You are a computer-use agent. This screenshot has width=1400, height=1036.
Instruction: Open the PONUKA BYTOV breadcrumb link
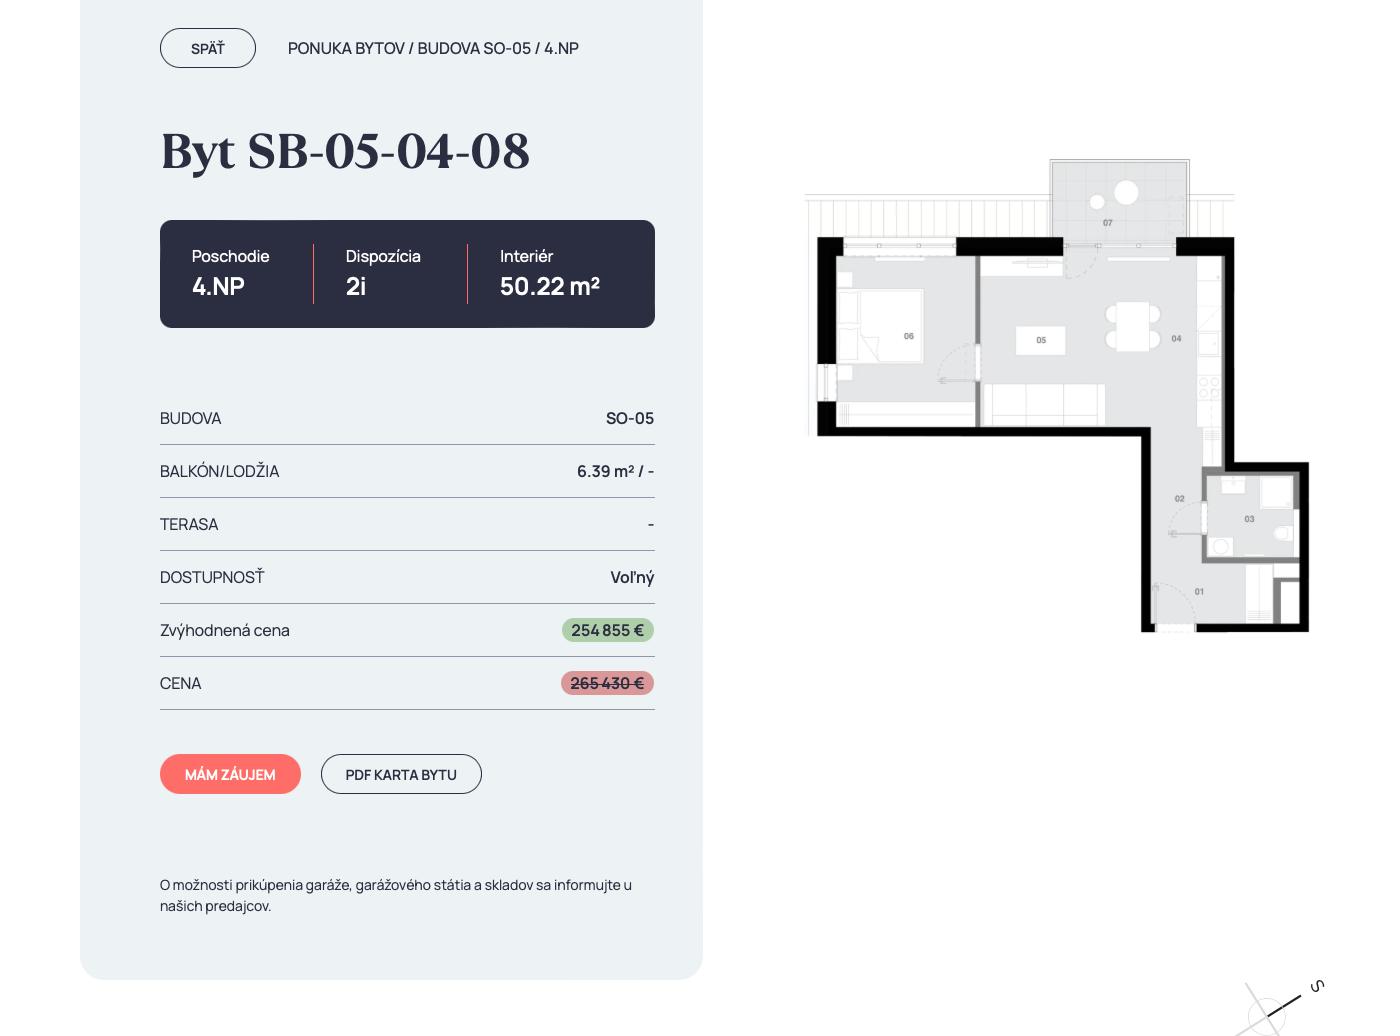click(346, 48)
